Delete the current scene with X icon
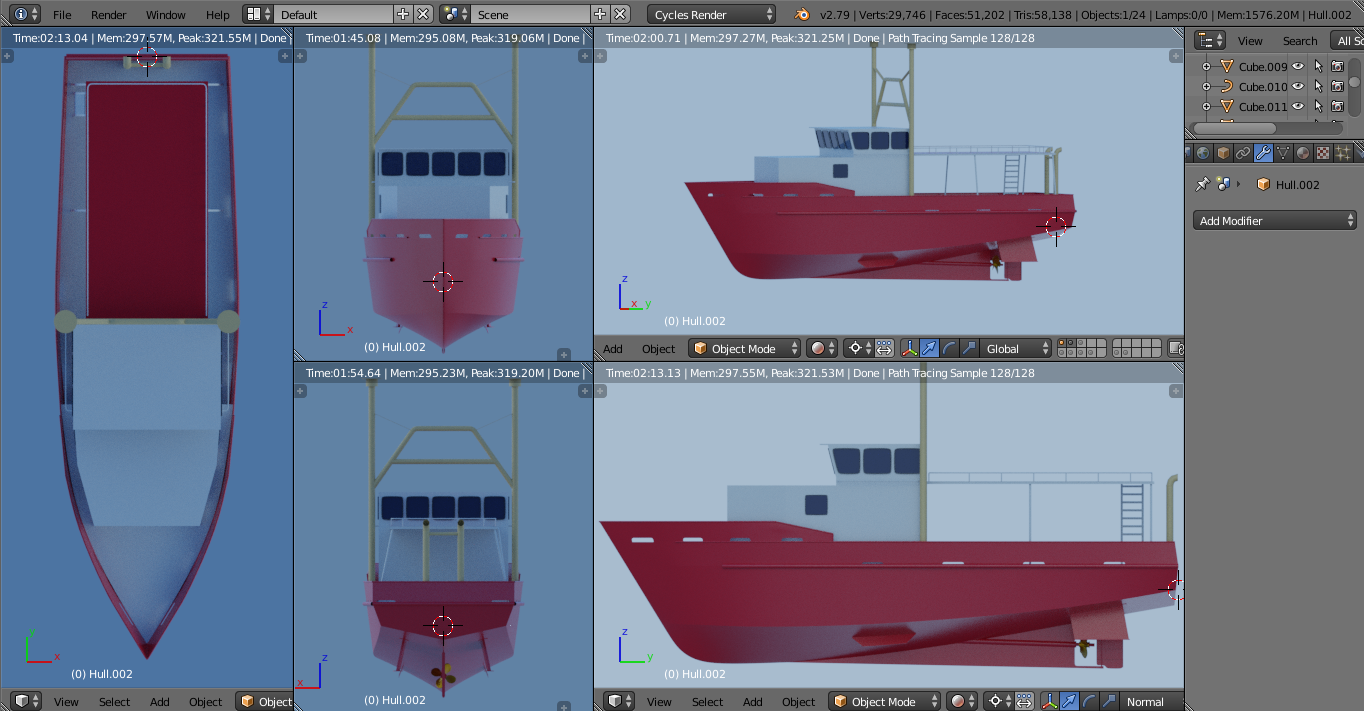Screen dimensions: 1364x711 [x=621, y=14]
